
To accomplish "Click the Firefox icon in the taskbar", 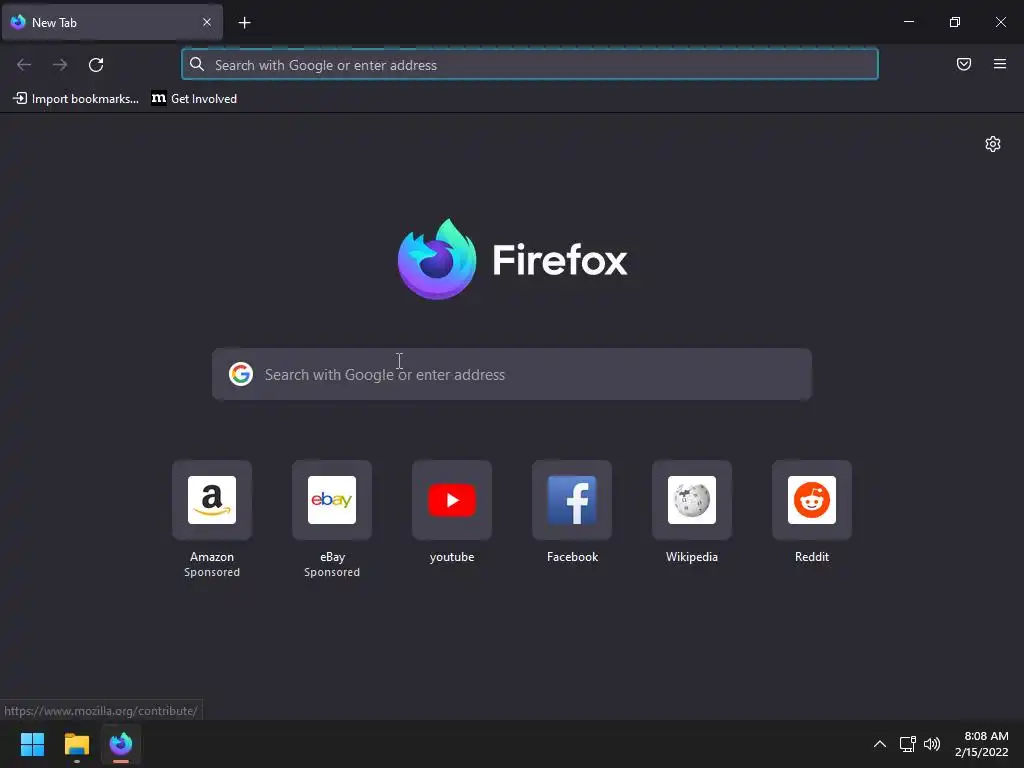I will tap(121, 744).
